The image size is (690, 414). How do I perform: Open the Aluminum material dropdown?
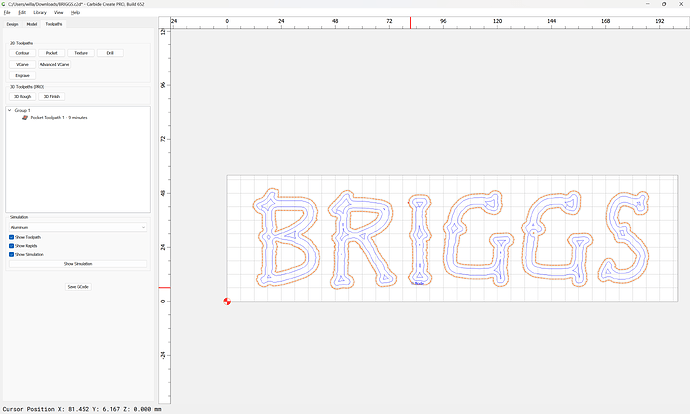(x=78, y=227)
